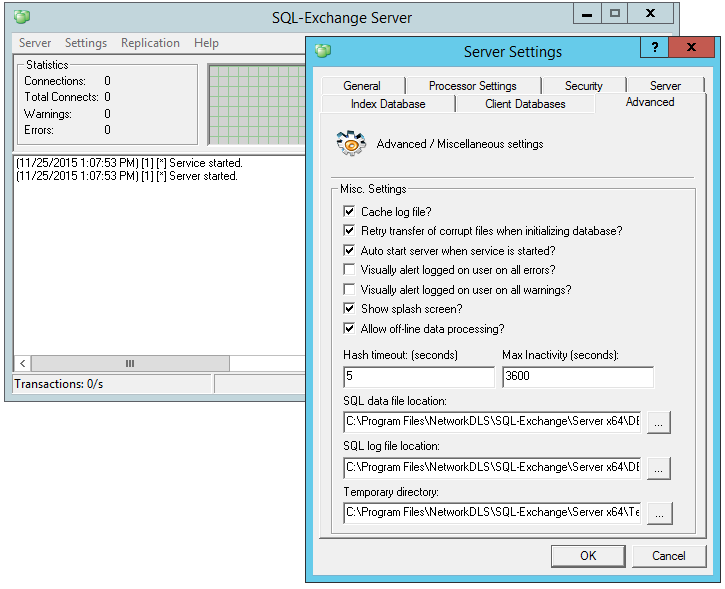The image size is (725, 589).
Task: Click the 'Transactions: 0/s' status bar text
Action: click(59, 384)
